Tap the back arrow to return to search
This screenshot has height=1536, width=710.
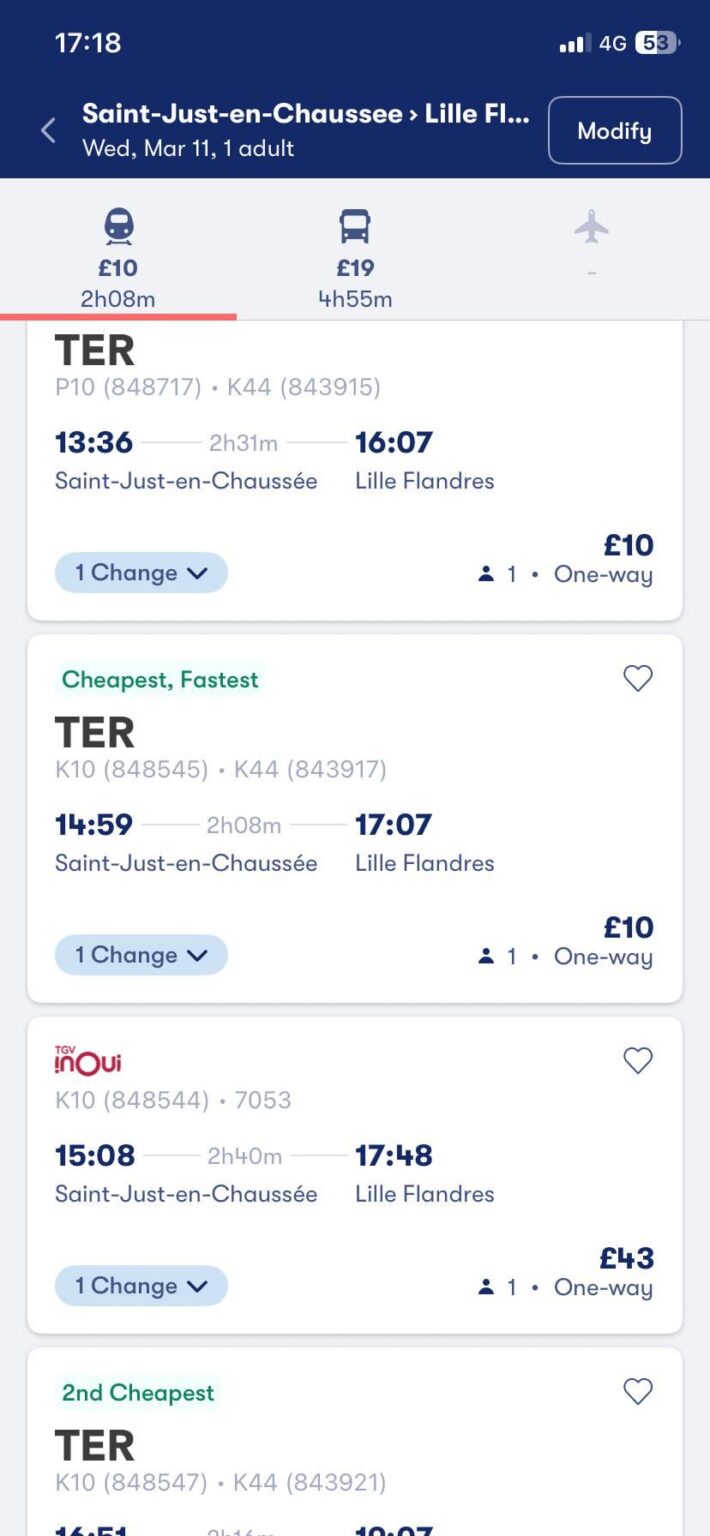coord(48,130)
